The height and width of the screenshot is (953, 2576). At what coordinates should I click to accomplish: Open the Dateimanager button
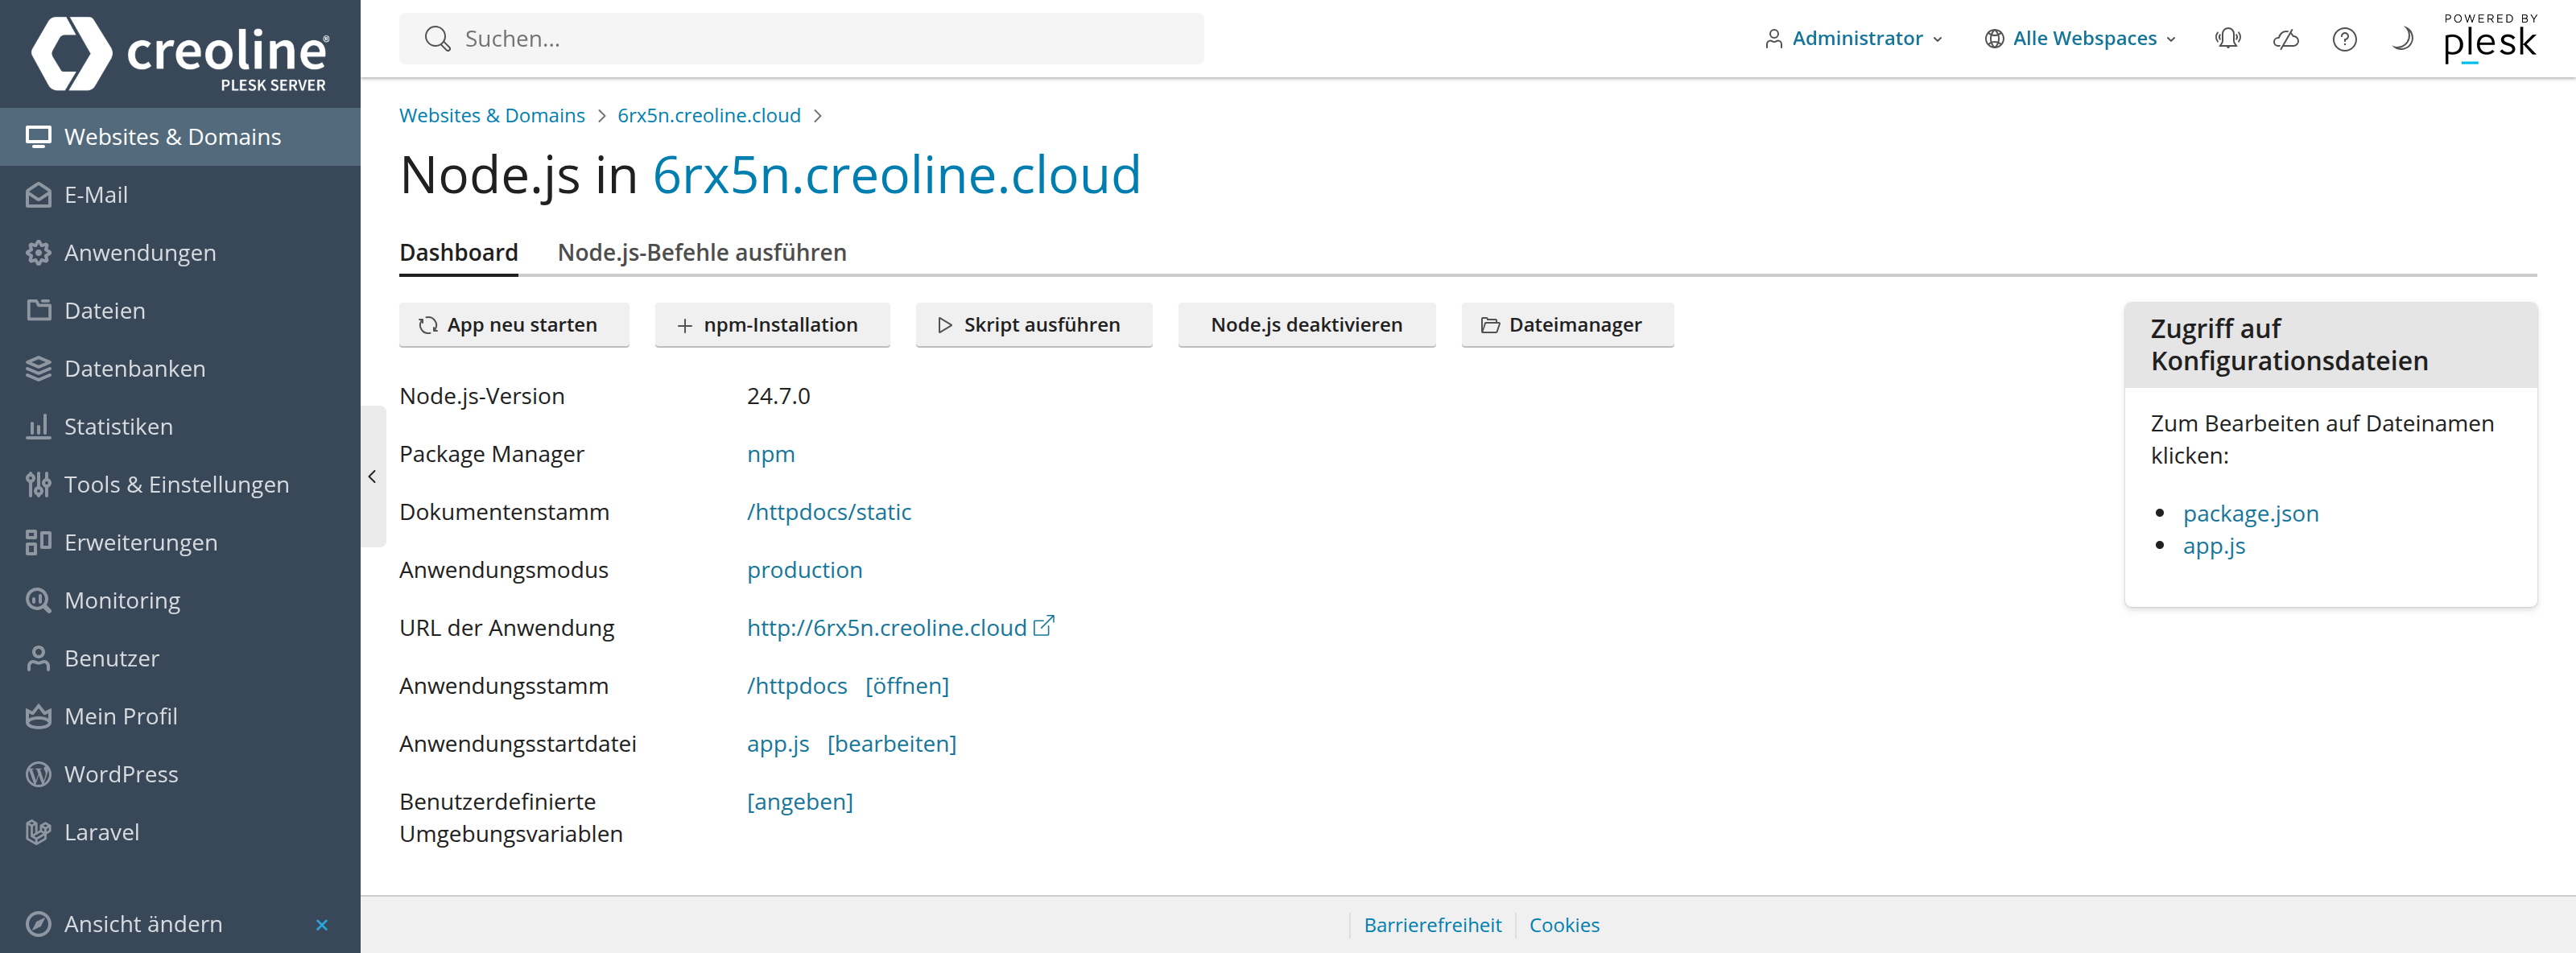[1567, 325]
